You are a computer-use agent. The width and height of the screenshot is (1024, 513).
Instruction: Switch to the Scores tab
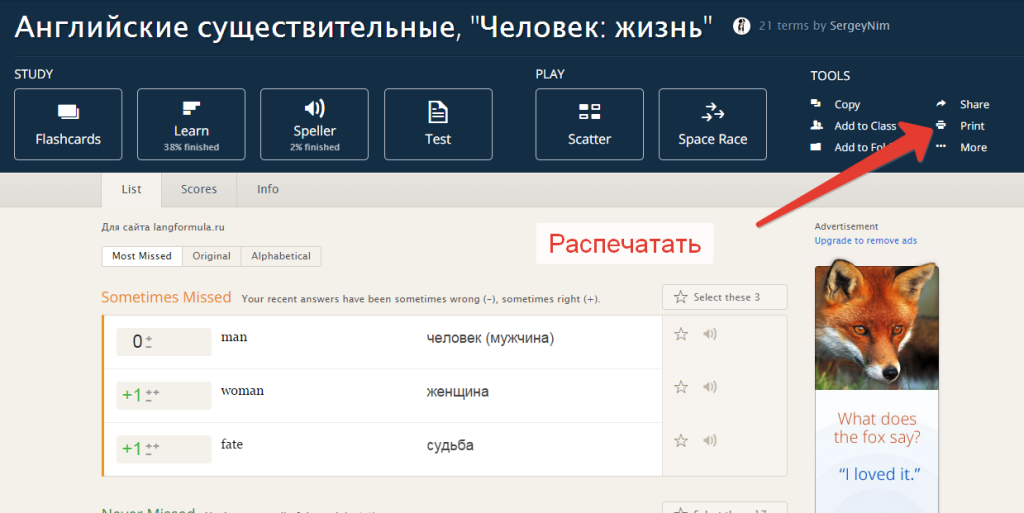[199, 189]
